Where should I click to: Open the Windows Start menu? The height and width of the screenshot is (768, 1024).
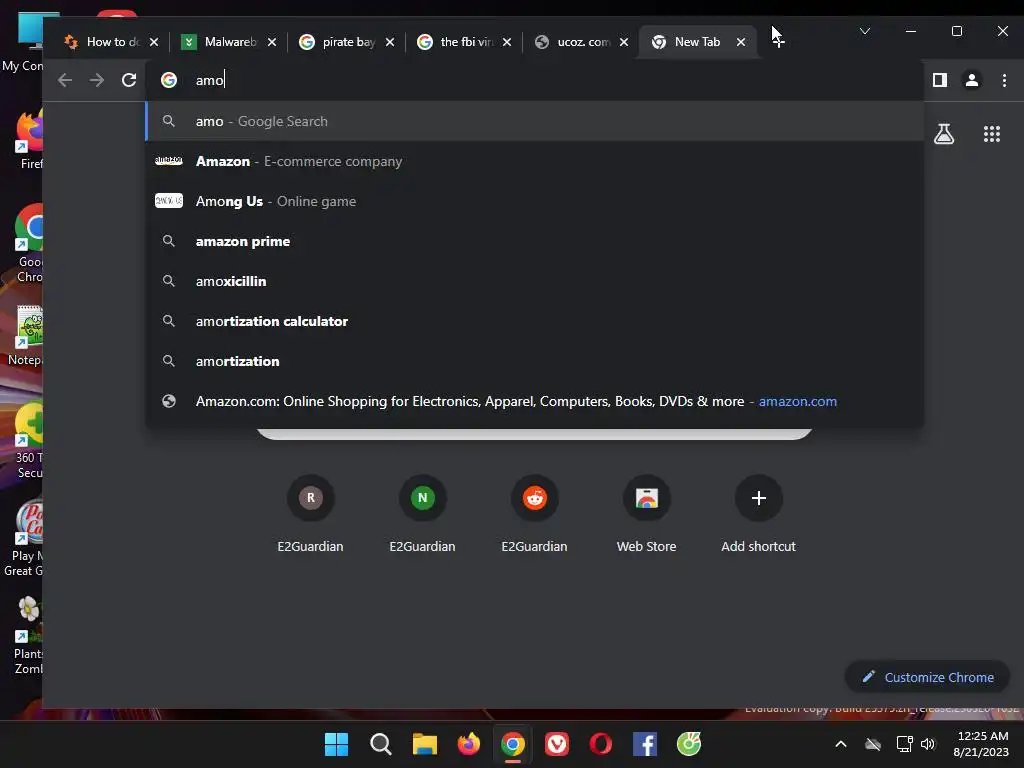point(336,744)
